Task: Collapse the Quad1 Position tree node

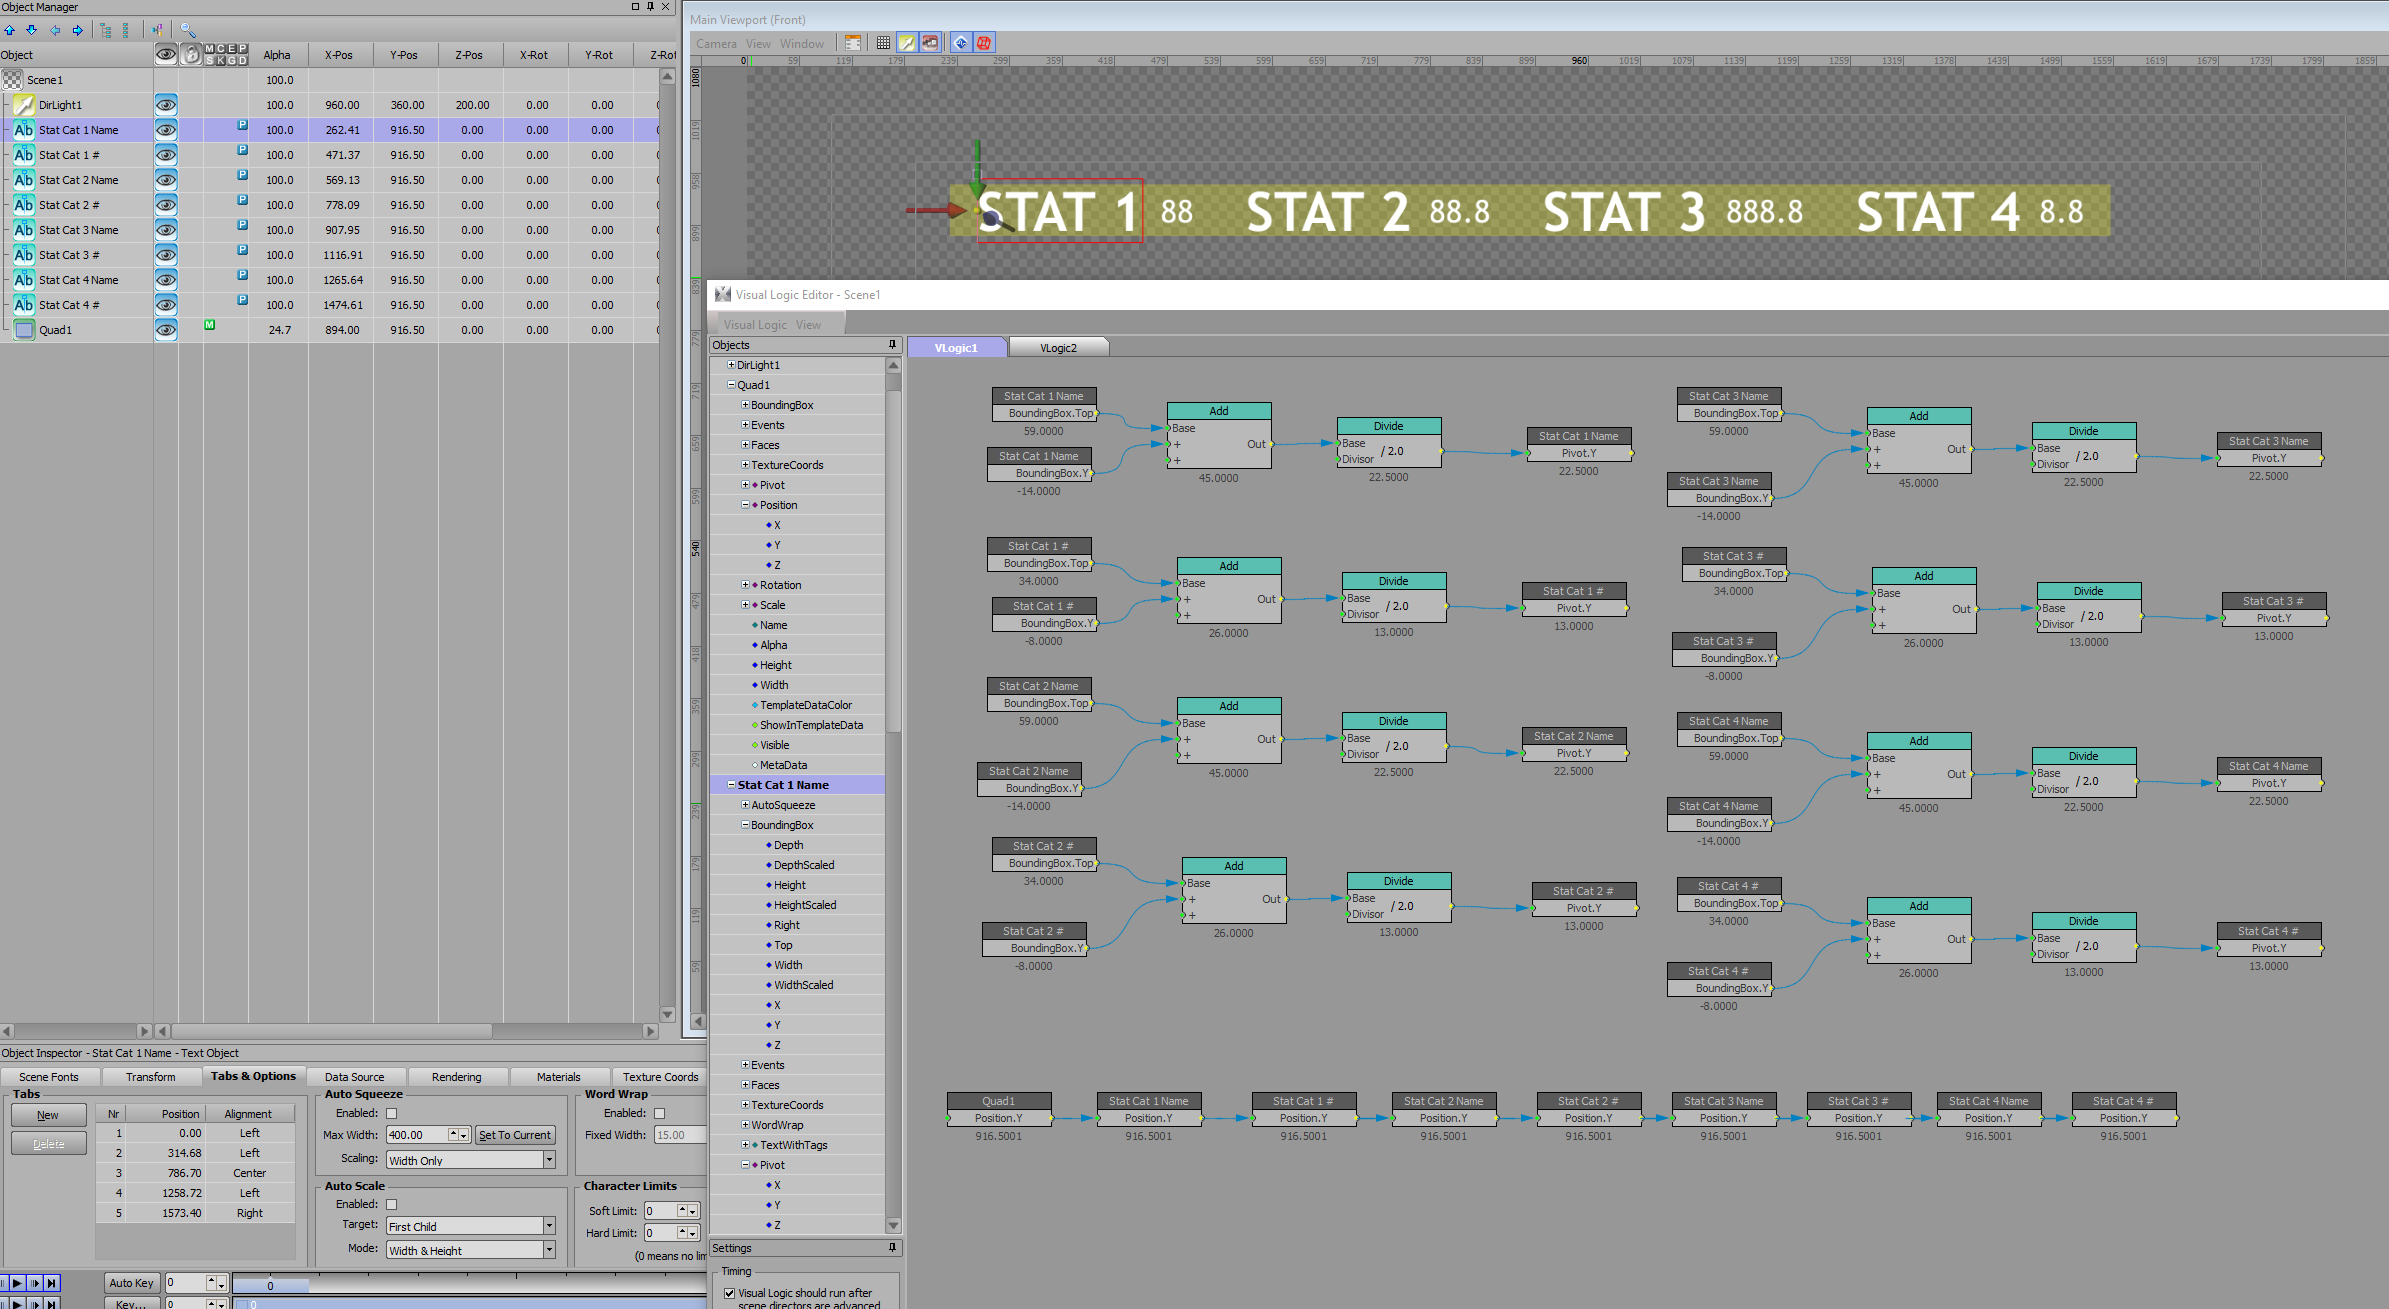Action: (x=745, y=505)
